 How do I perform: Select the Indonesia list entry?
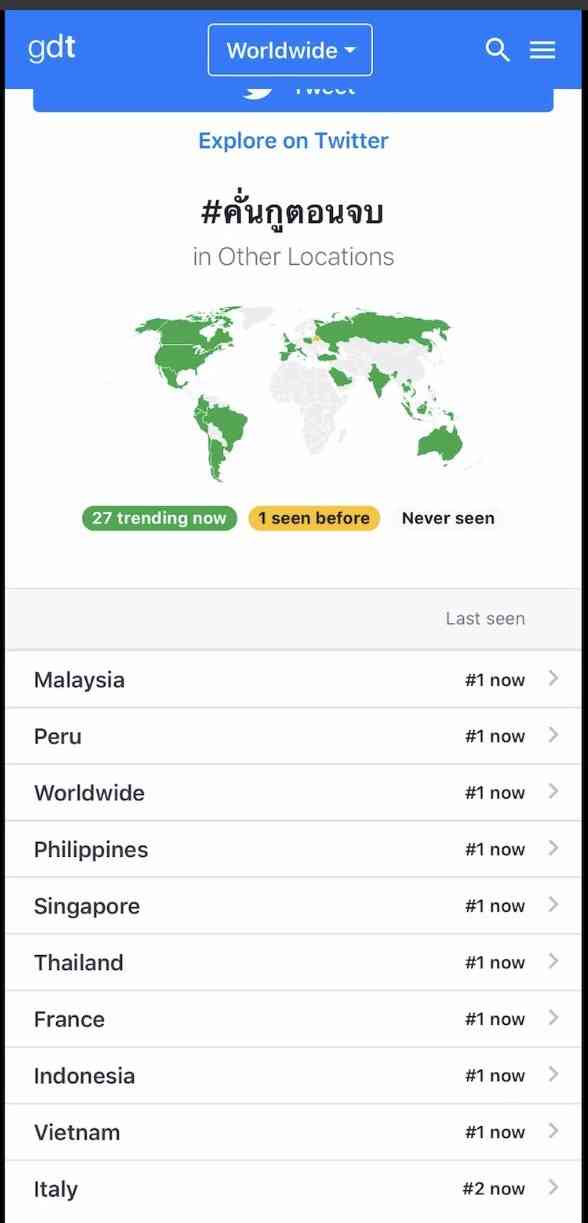pos(294,1076)
